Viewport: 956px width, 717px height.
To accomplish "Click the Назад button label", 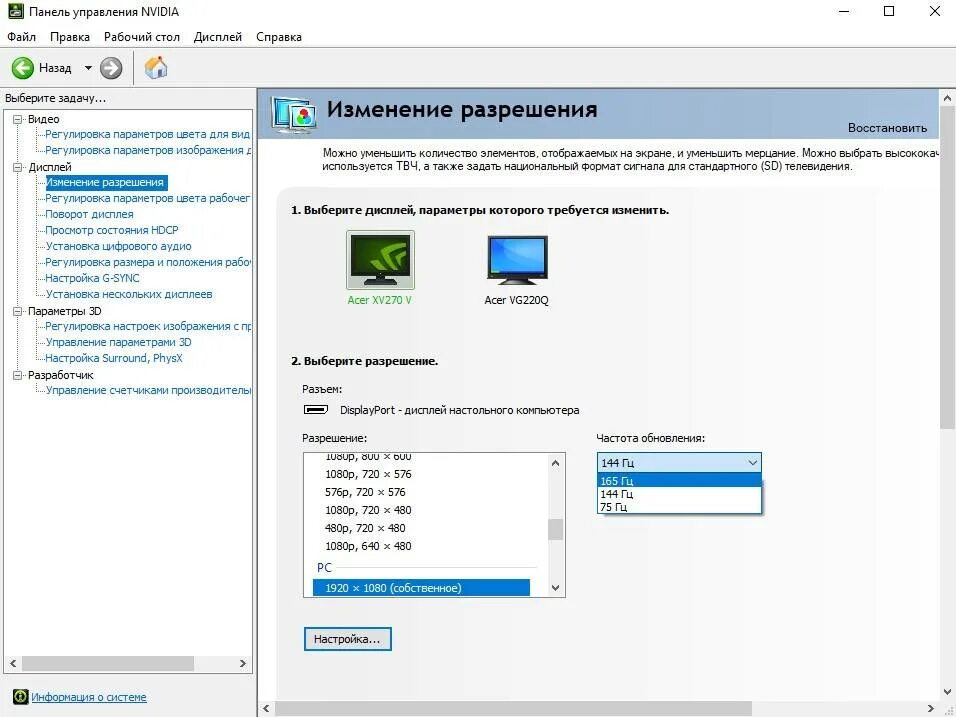I will pos(55,68).
